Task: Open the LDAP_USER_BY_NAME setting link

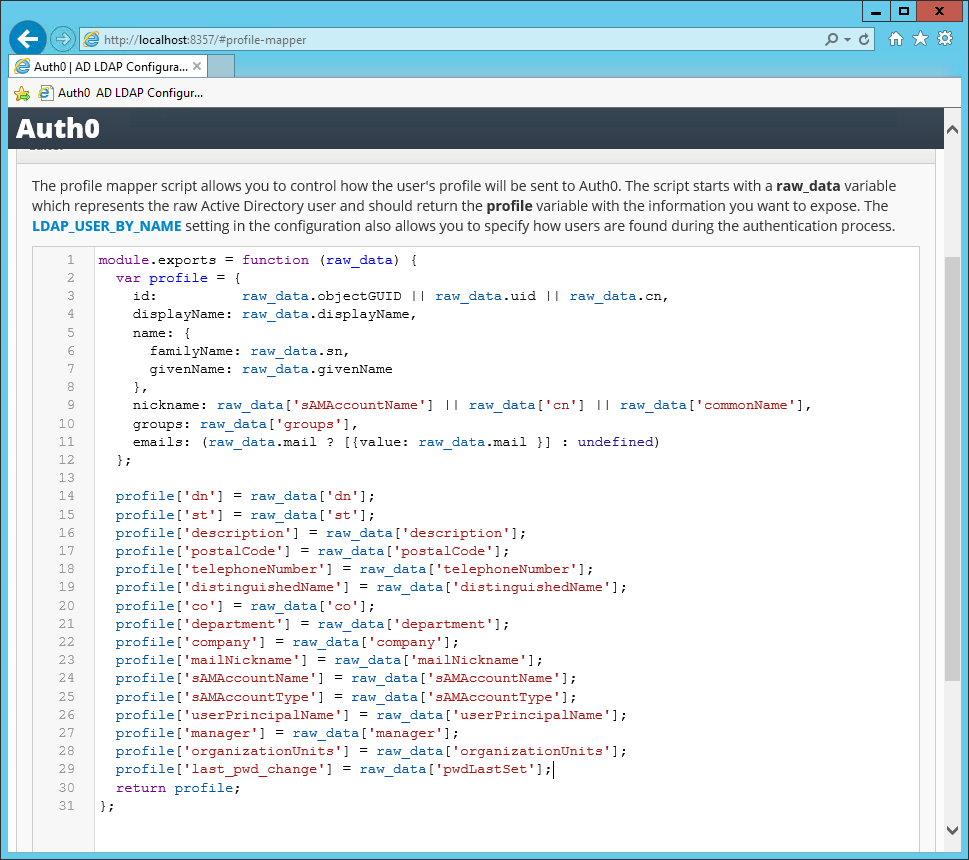Action: (107, 226)
